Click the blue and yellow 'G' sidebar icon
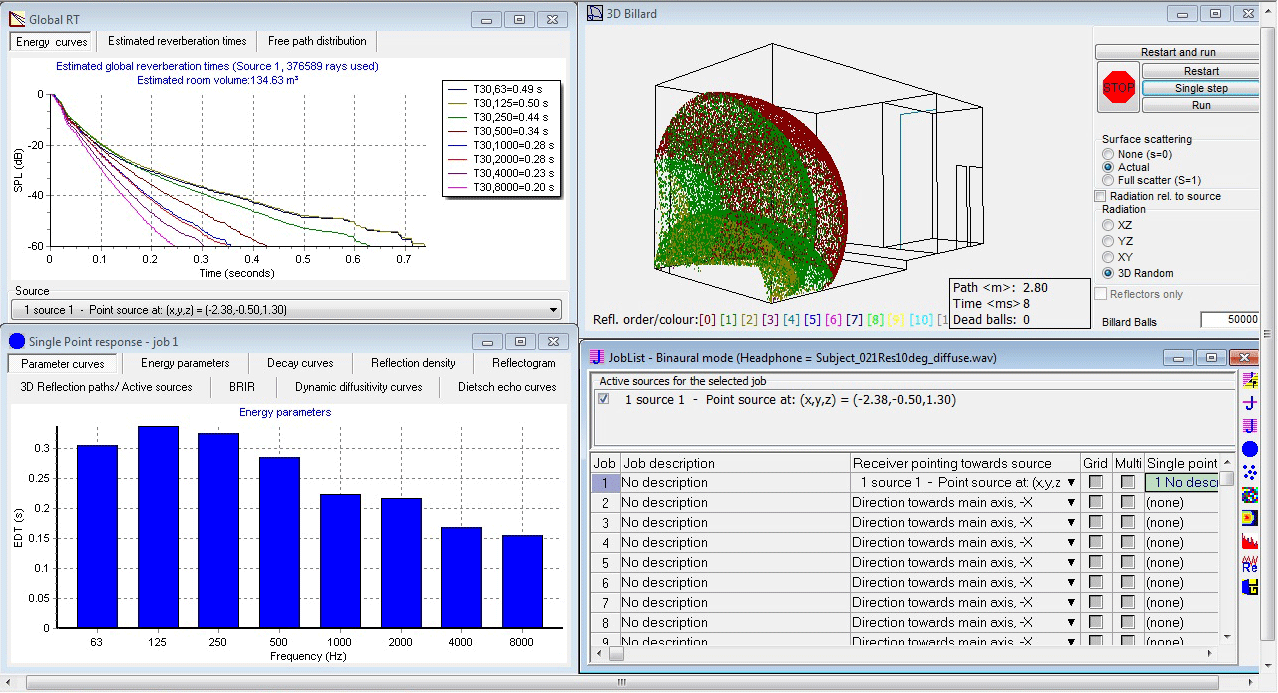The width and height of the screenshot is (1278, 693). 1249,587
